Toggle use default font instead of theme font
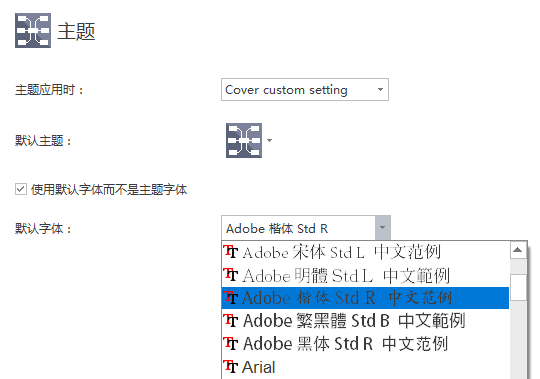This screenshot has height=379, width=540. coord(21,189)
